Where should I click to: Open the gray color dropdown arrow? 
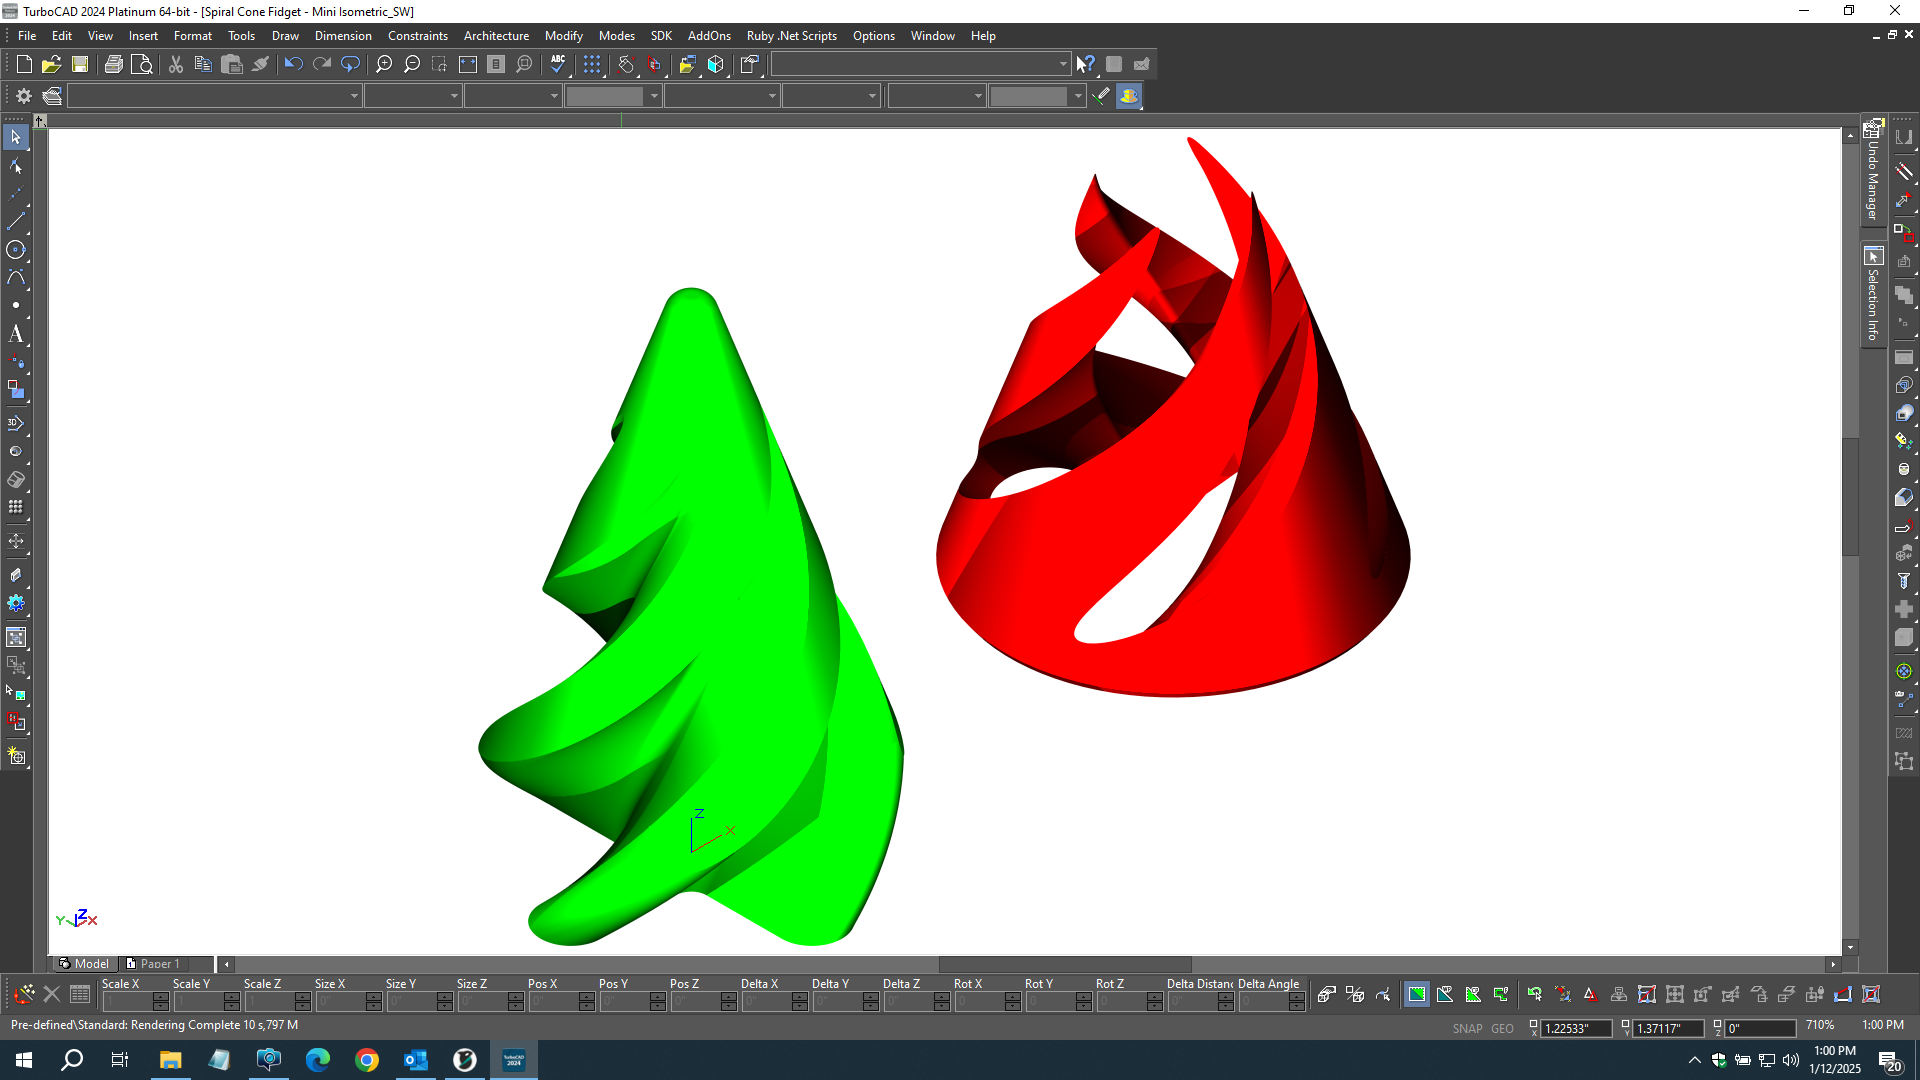click(x=654, y=96)
